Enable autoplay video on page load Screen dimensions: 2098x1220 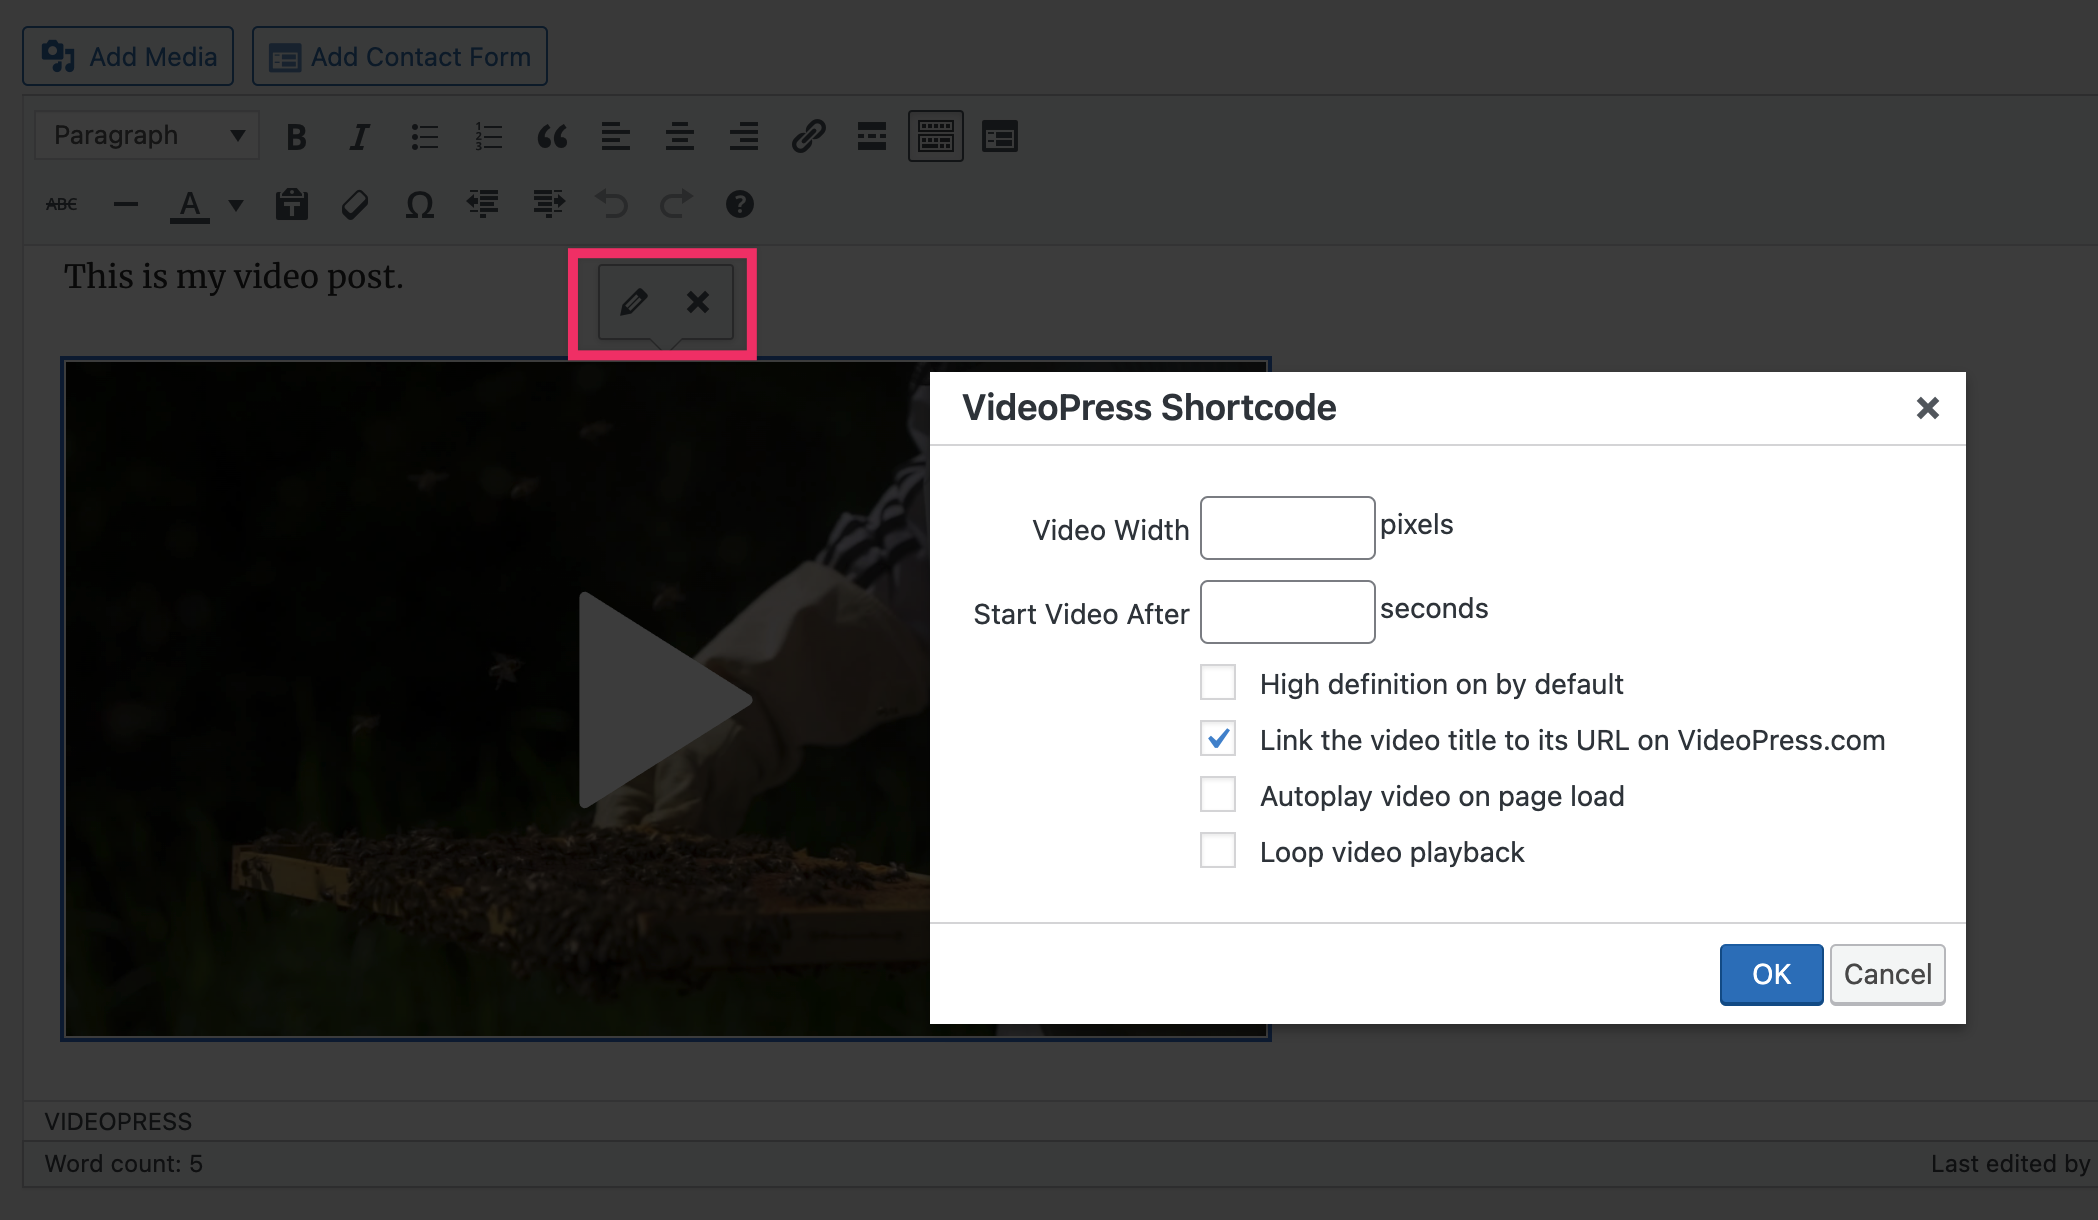click(1217, 794)
